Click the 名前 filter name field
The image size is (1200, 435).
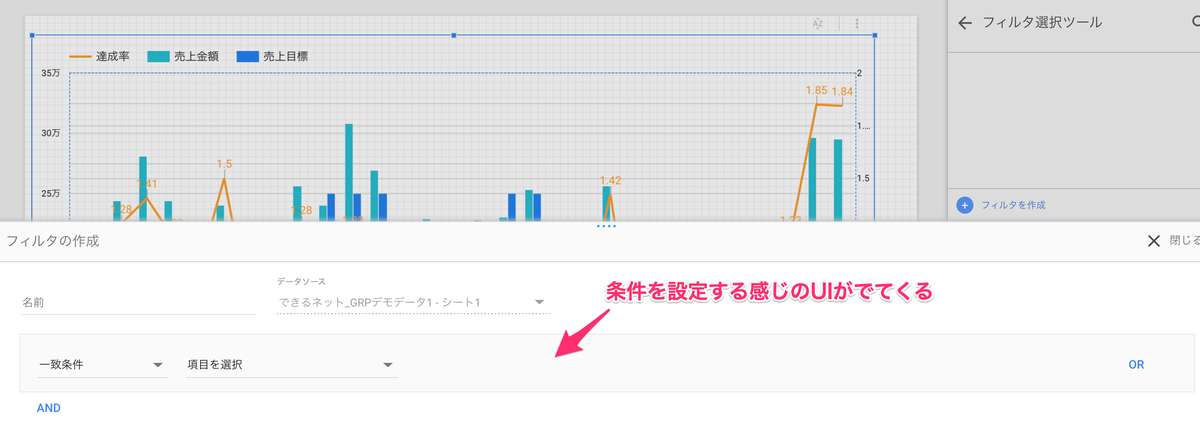[139, 302]
